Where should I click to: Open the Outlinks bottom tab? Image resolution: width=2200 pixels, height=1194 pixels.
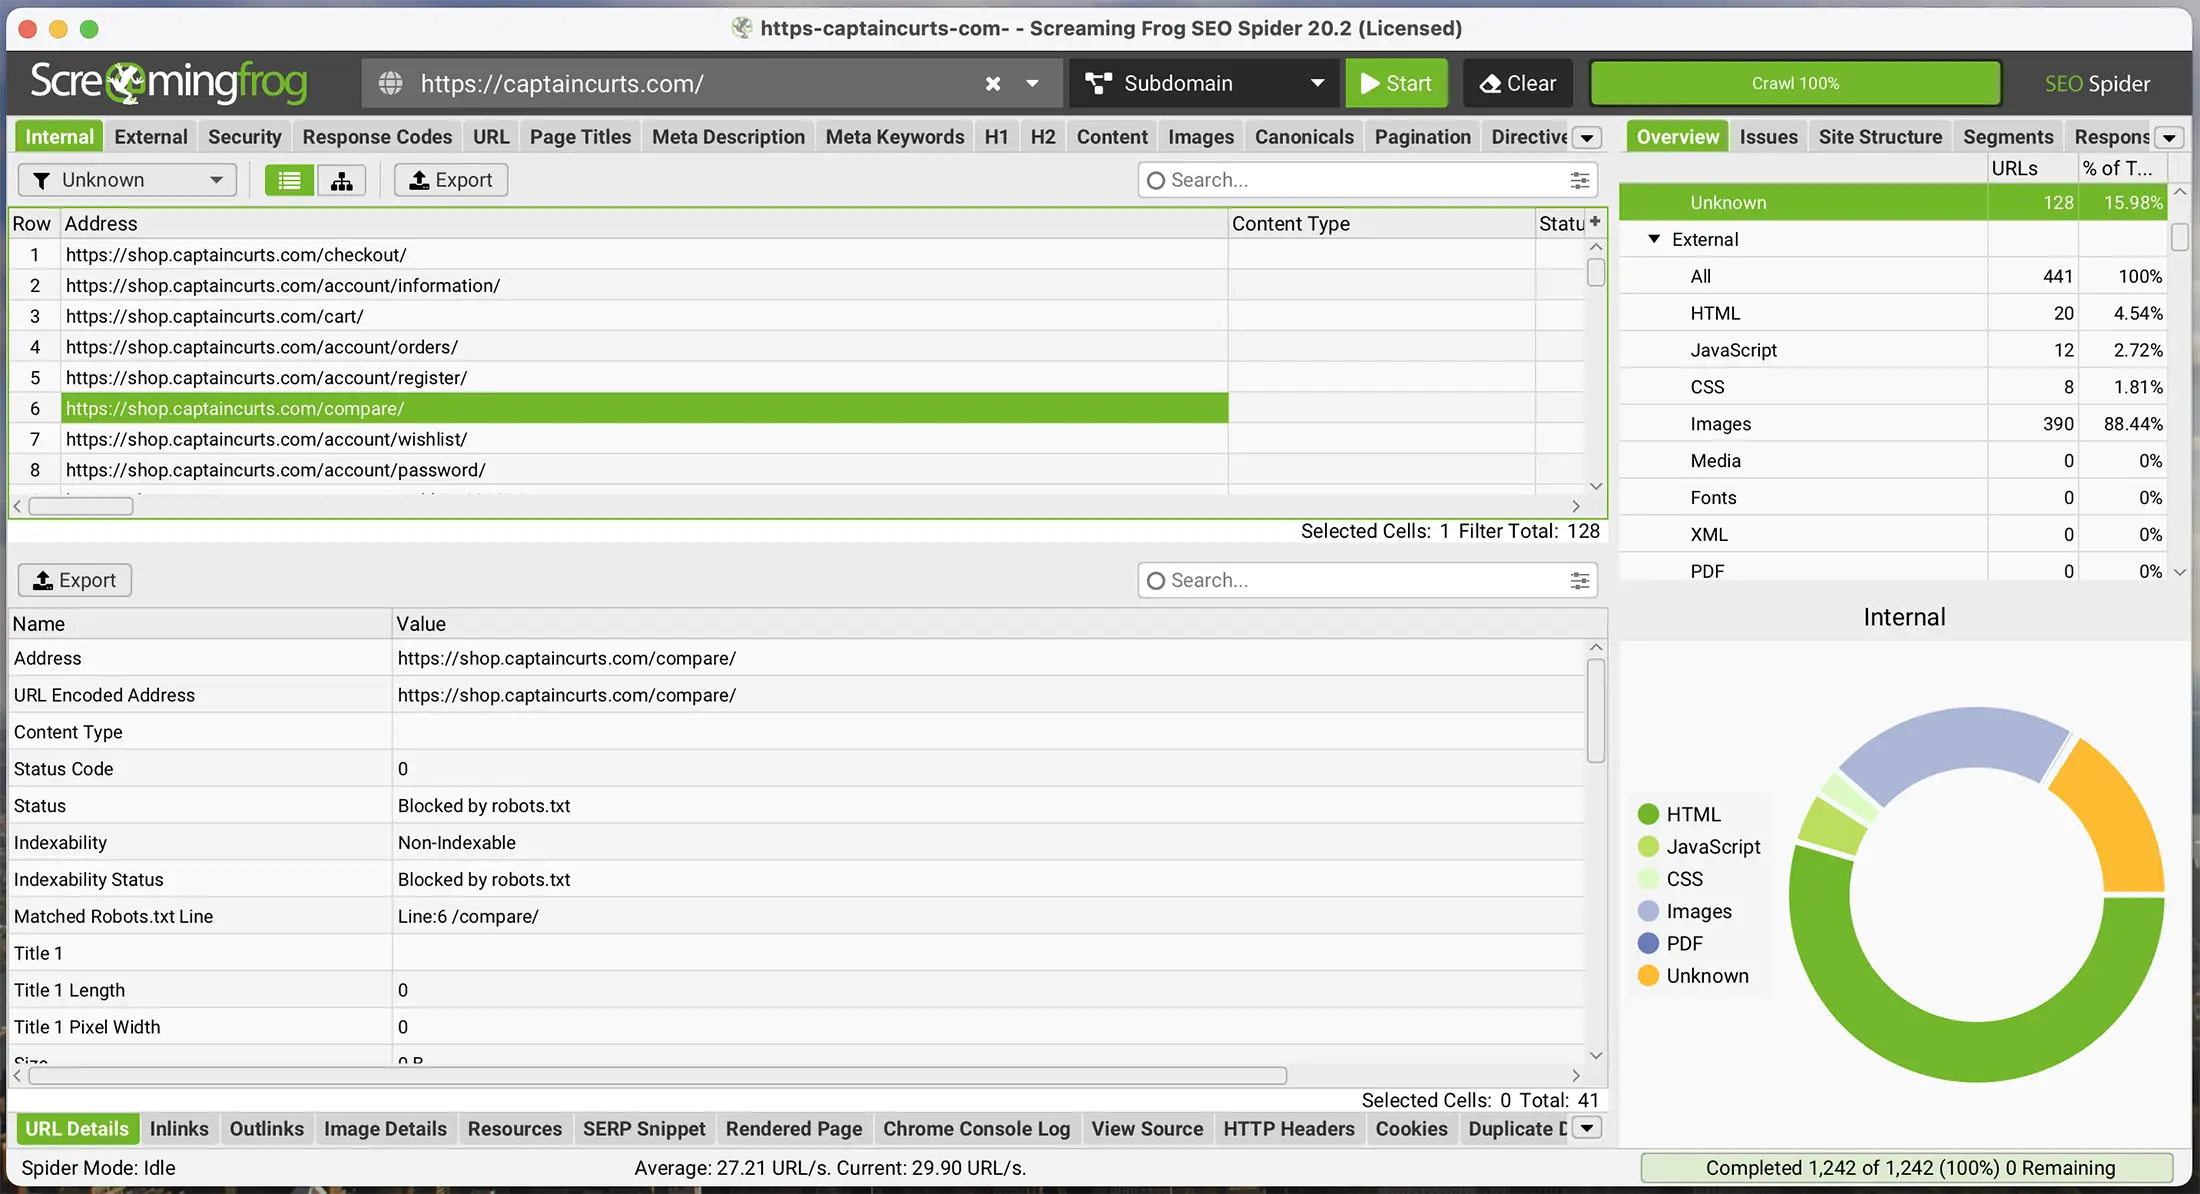(266, 1129)
